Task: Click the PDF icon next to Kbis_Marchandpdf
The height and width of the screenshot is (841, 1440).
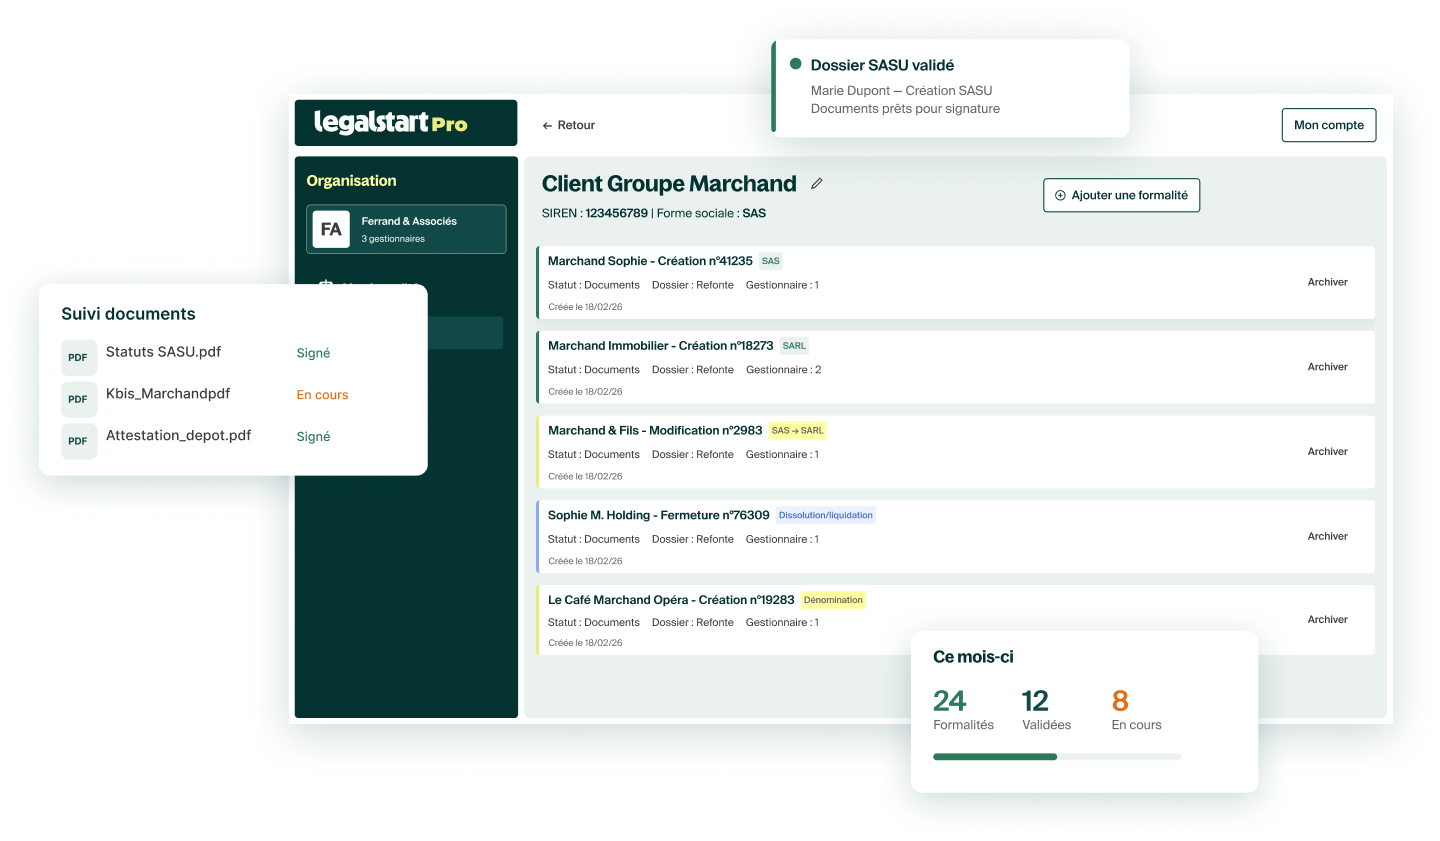Action: 79,399
